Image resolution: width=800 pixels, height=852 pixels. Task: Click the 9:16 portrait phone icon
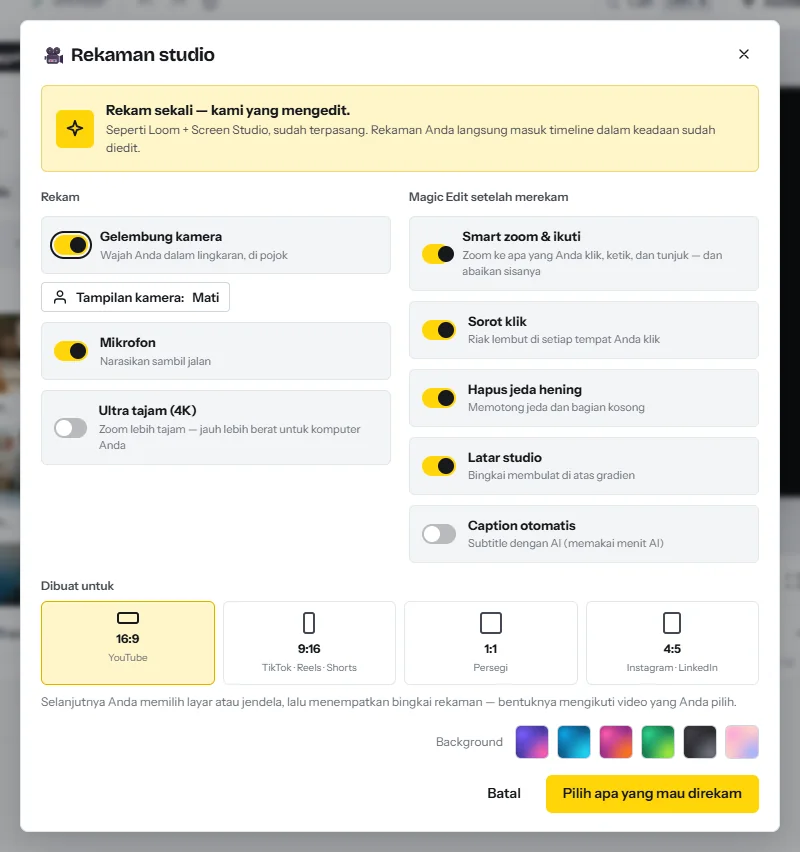pyautogui.click(x=309, y=623)
